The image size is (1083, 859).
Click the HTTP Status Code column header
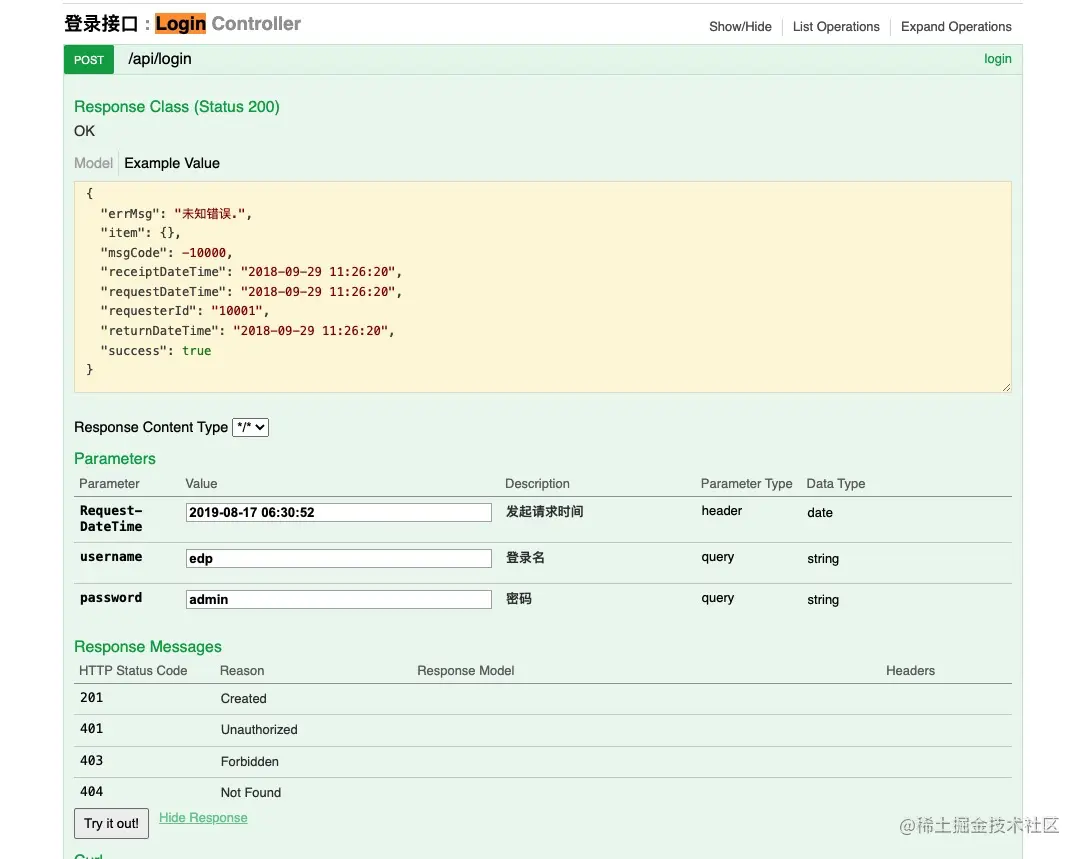point(133,670)
